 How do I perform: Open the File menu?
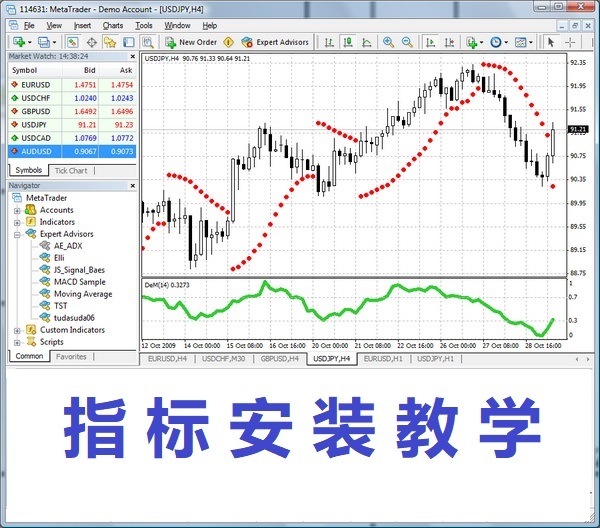pyautogui.click(x=29, y=26)
